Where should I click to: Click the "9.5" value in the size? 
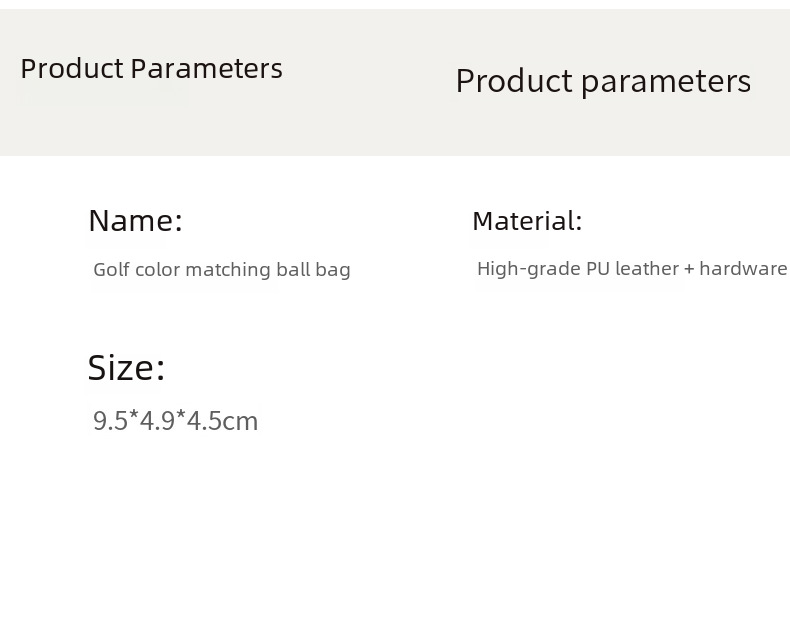pos(110,421)
